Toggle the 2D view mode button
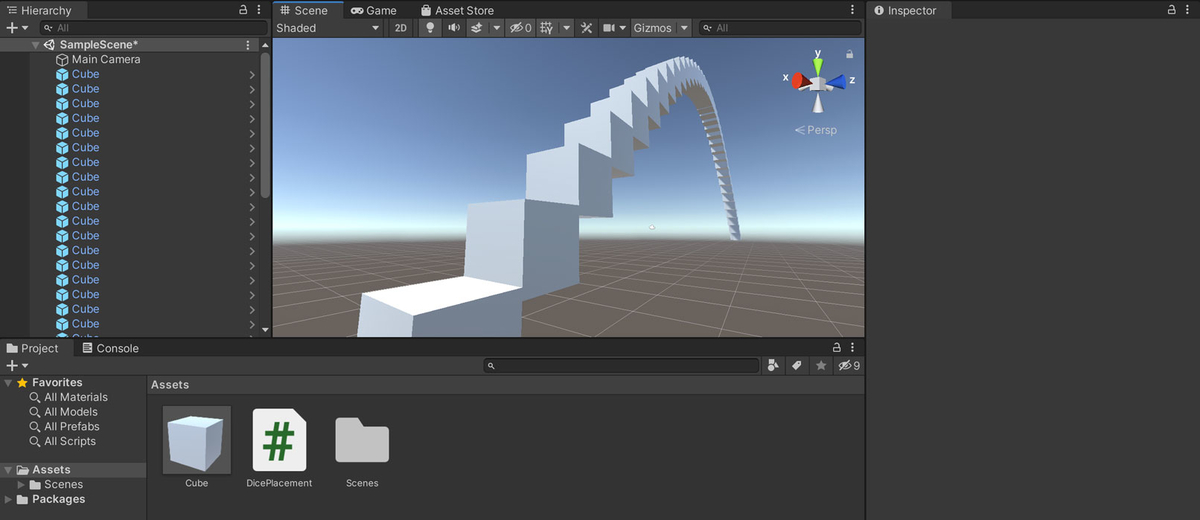1200x520 pixels. 401,28
